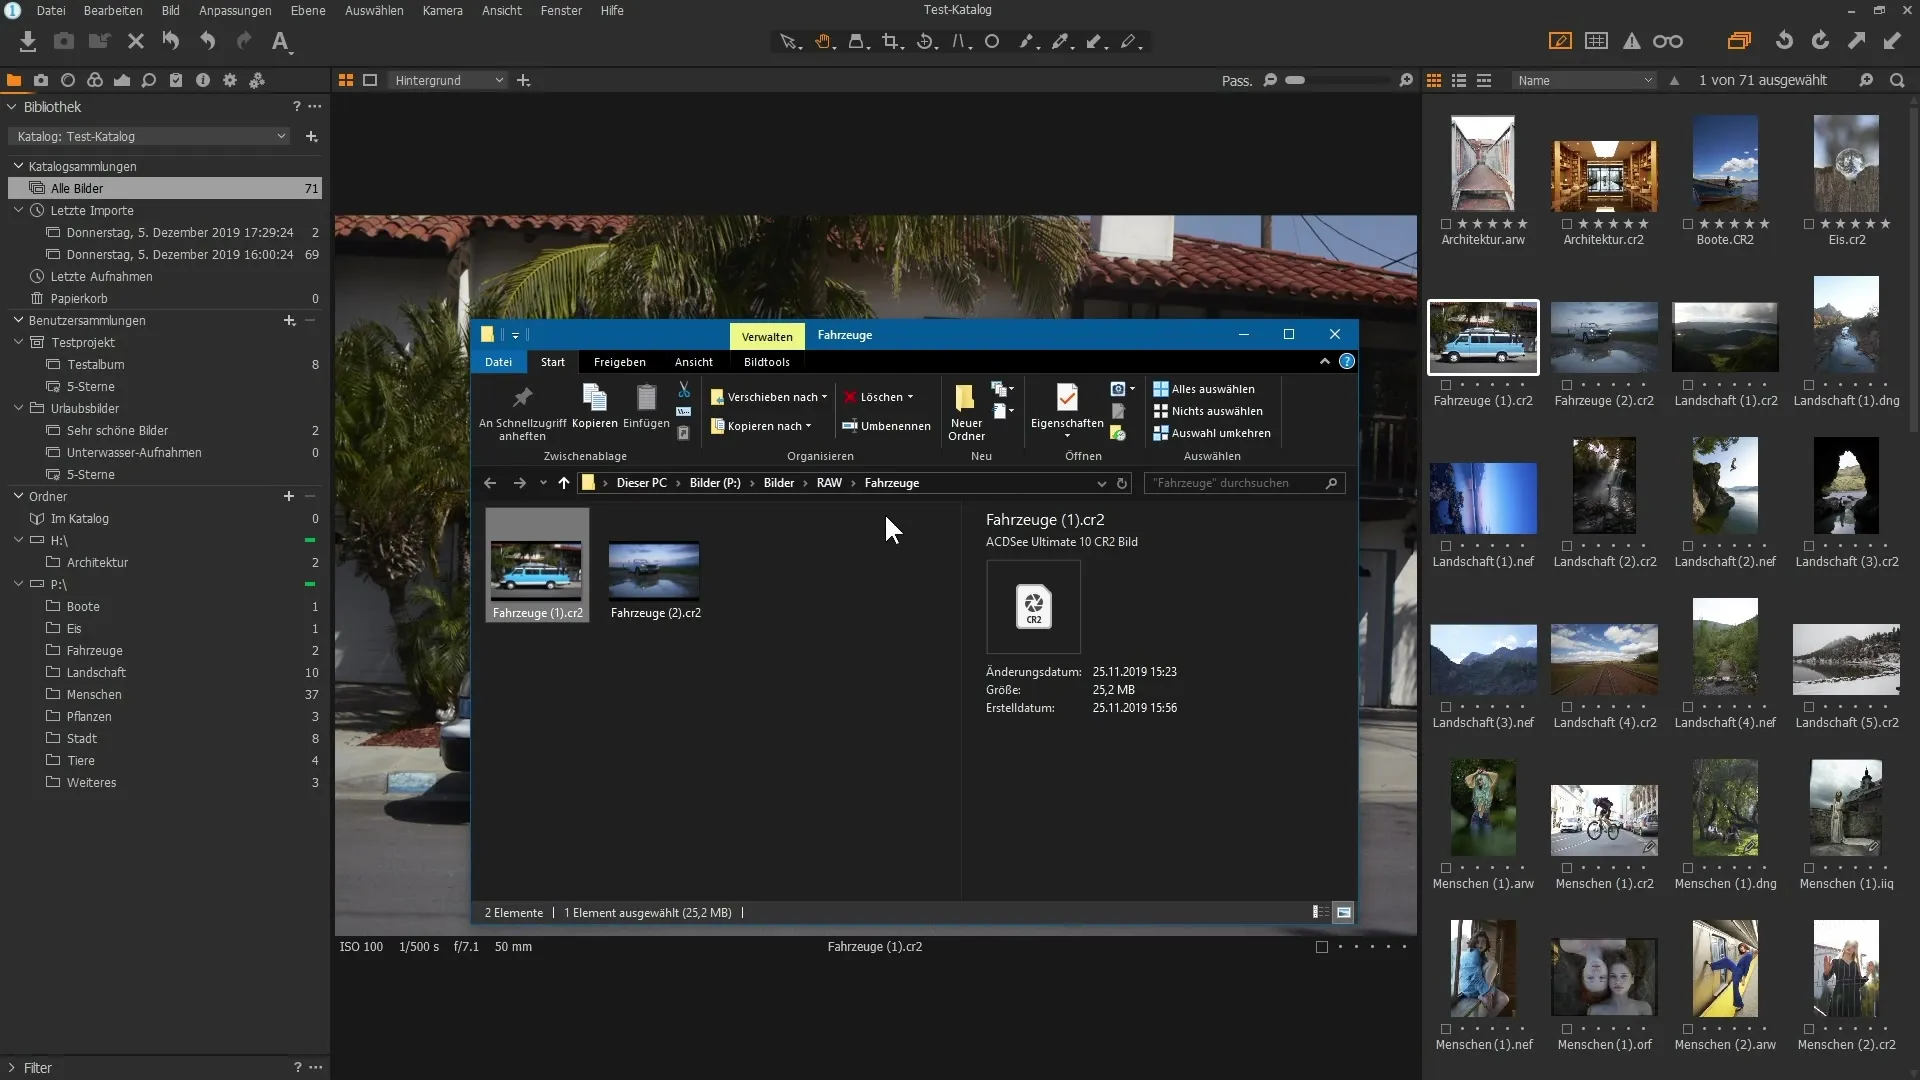Open the Color tool tab three-circles icon
The image size is (1920, 1080).
(95, 80)
